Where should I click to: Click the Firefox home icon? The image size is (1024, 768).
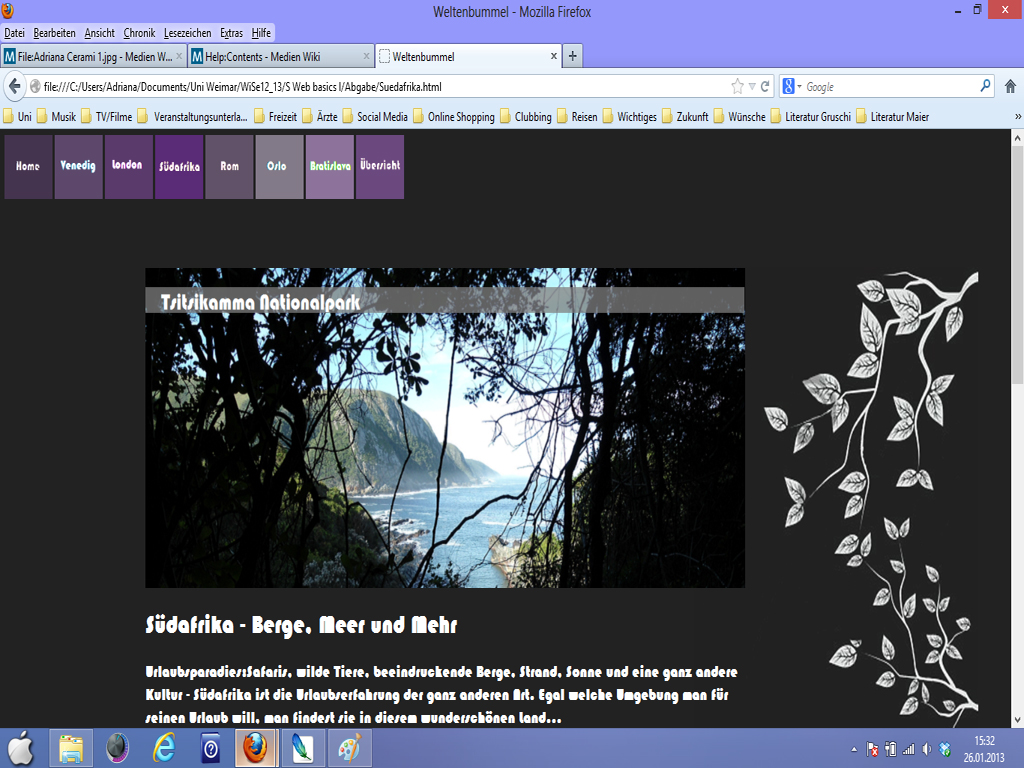tap(1010, 86)
